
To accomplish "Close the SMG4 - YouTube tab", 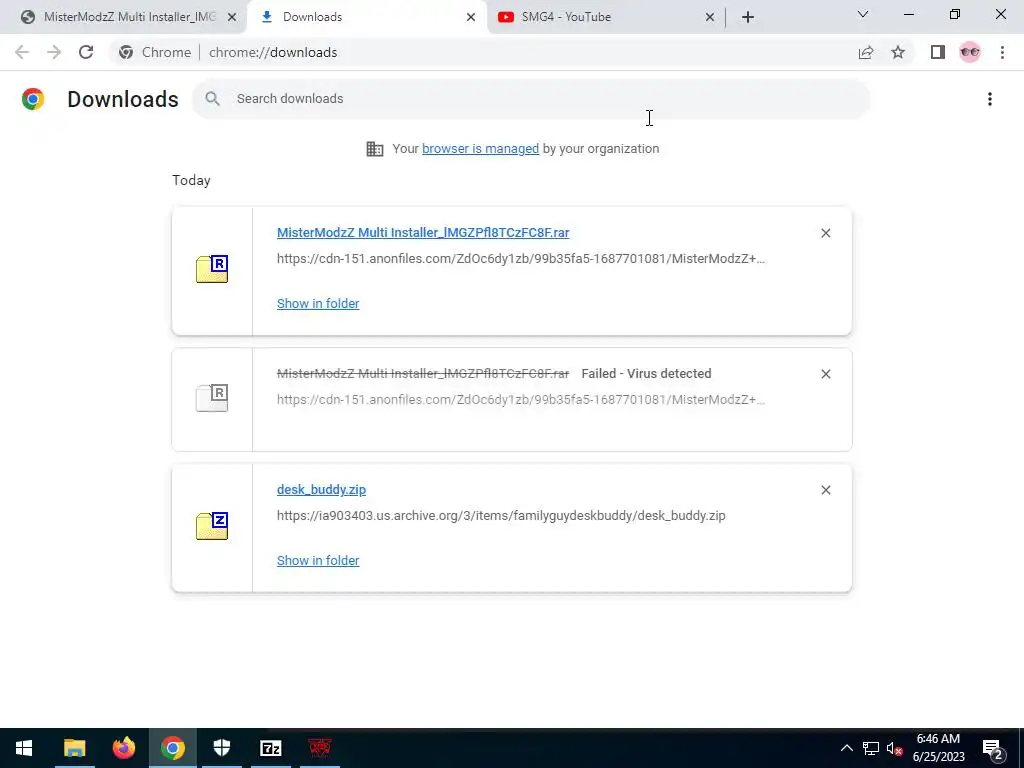I will click(710, 17).
